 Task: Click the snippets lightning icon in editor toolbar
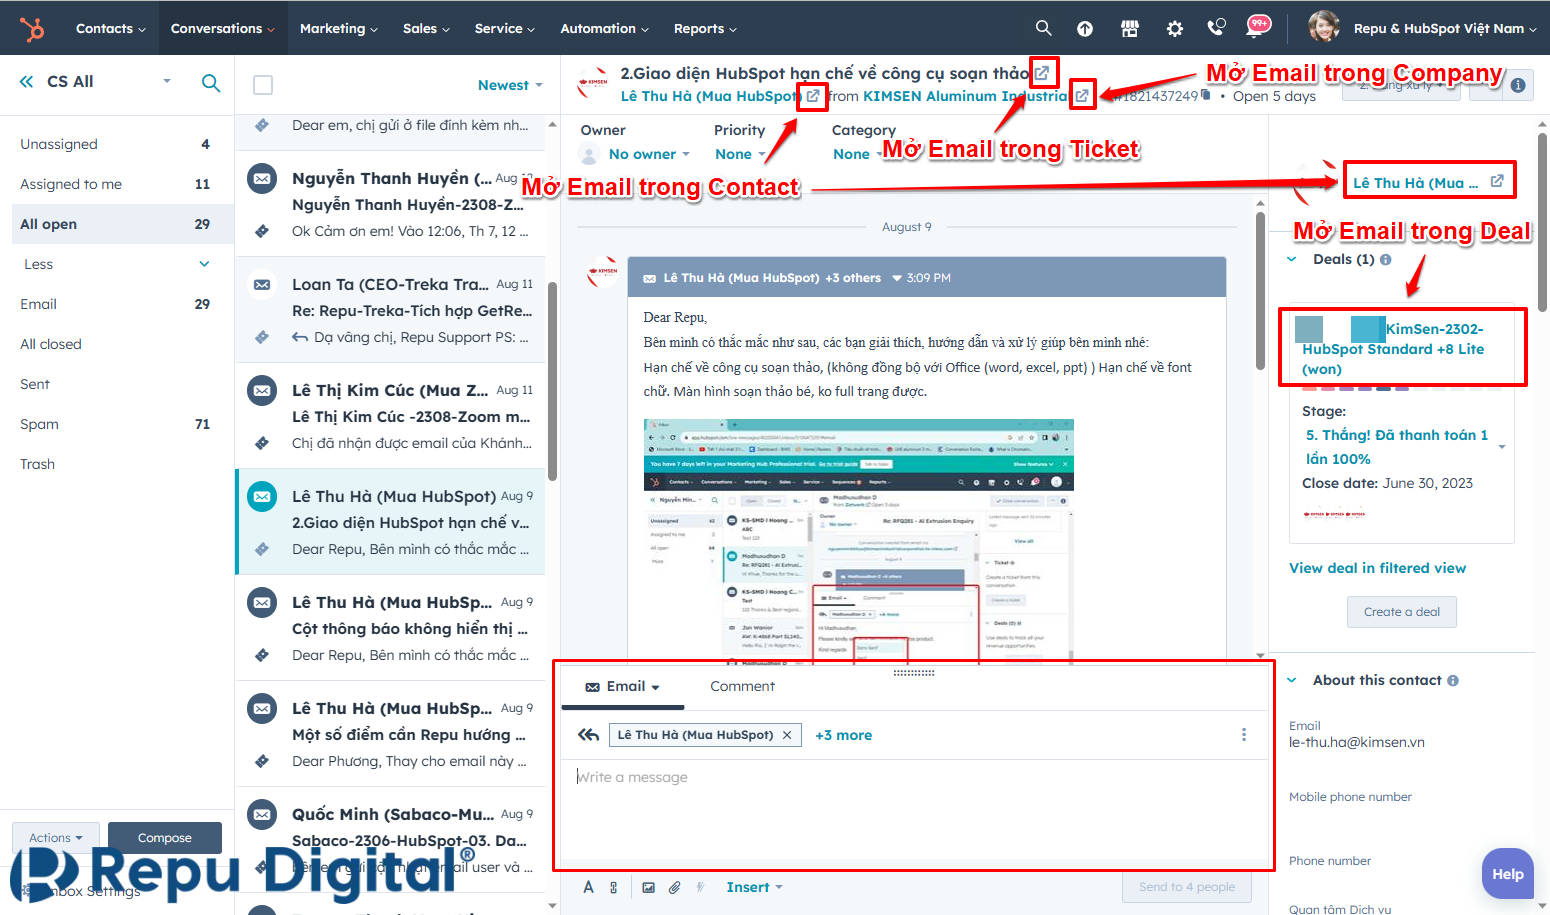click(x=700, y=887)
